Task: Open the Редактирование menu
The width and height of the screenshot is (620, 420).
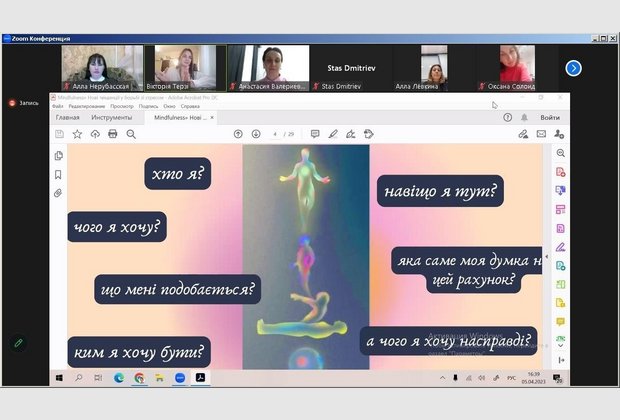Action: tap(89, 106)
